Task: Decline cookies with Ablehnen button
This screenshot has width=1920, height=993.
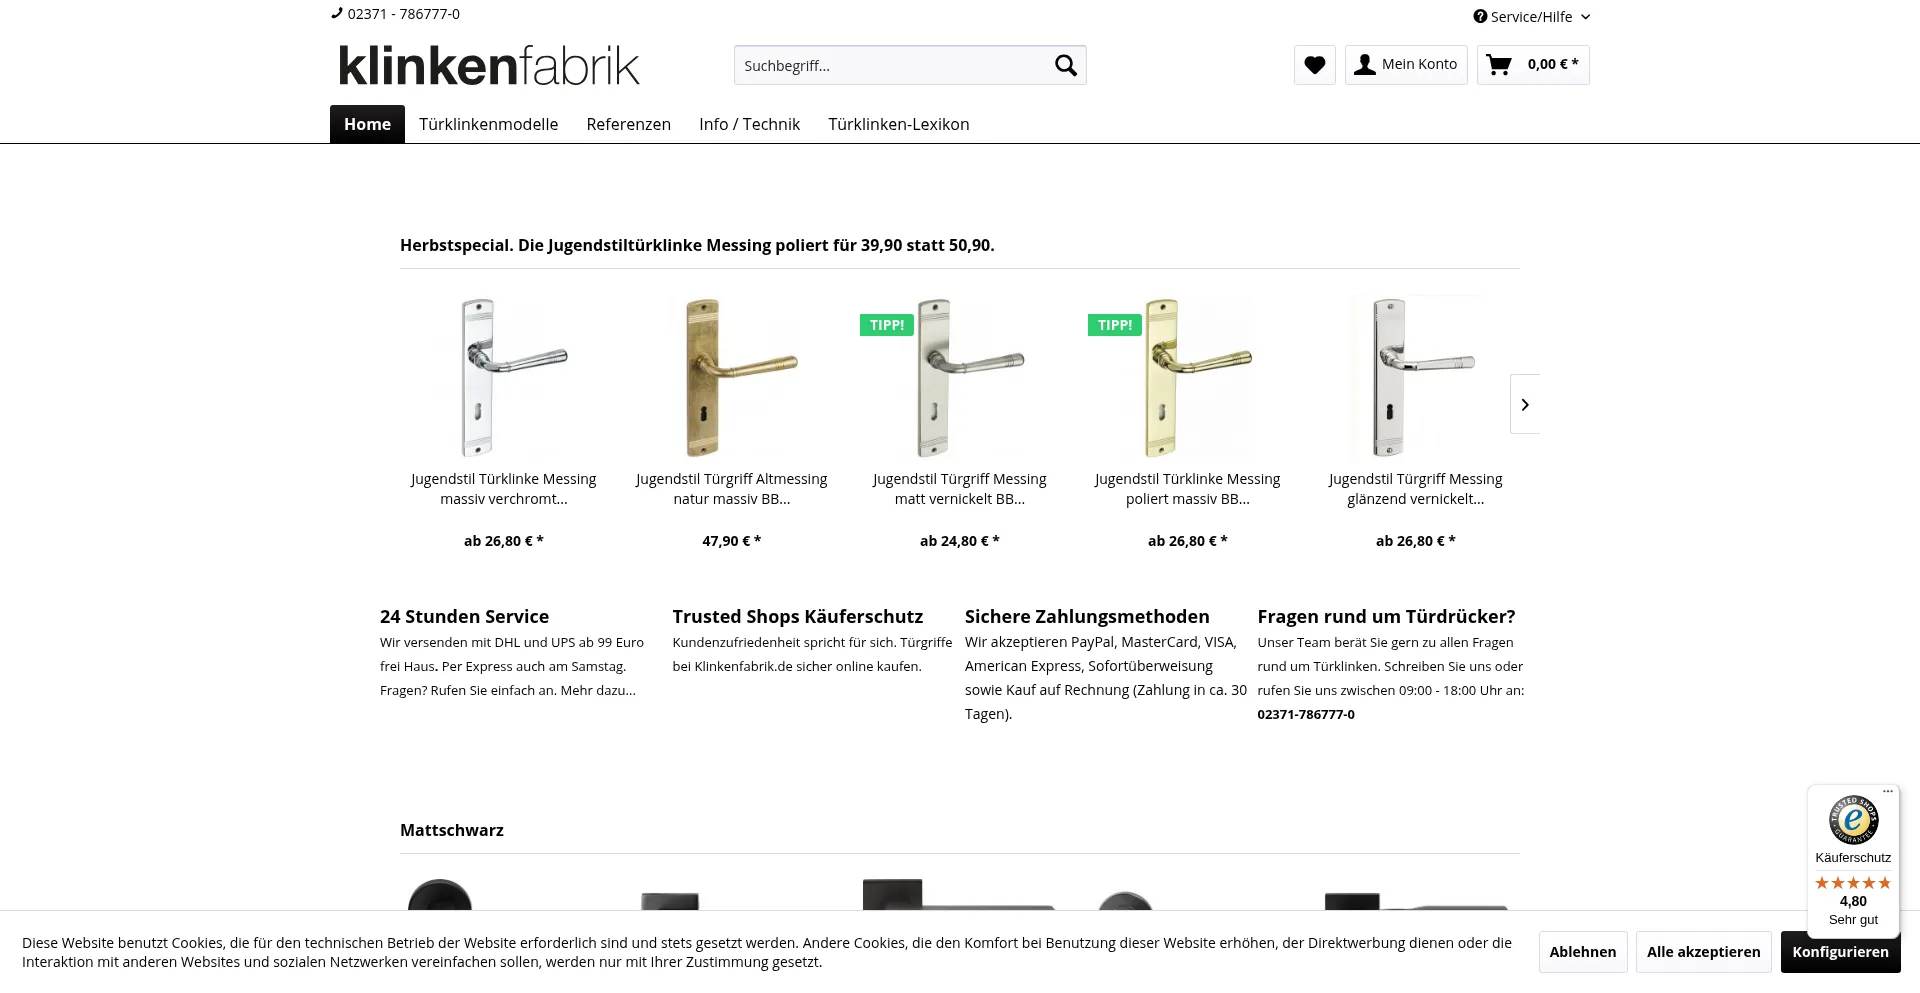Action: click(1582, 952)
